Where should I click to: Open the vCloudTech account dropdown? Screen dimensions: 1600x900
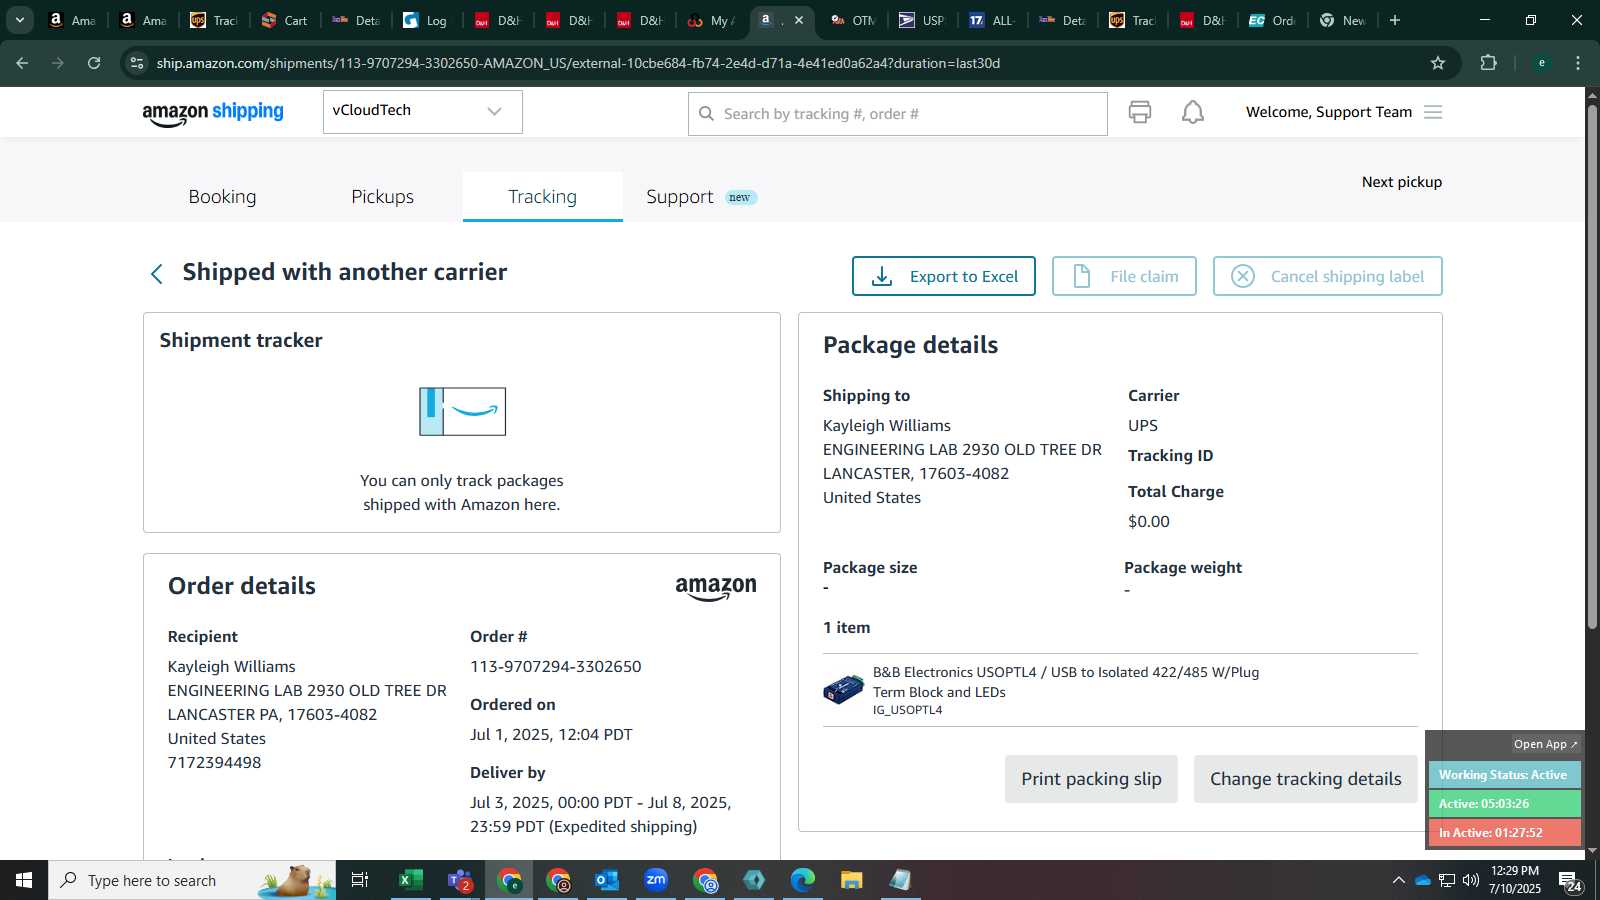coord(422,111)
